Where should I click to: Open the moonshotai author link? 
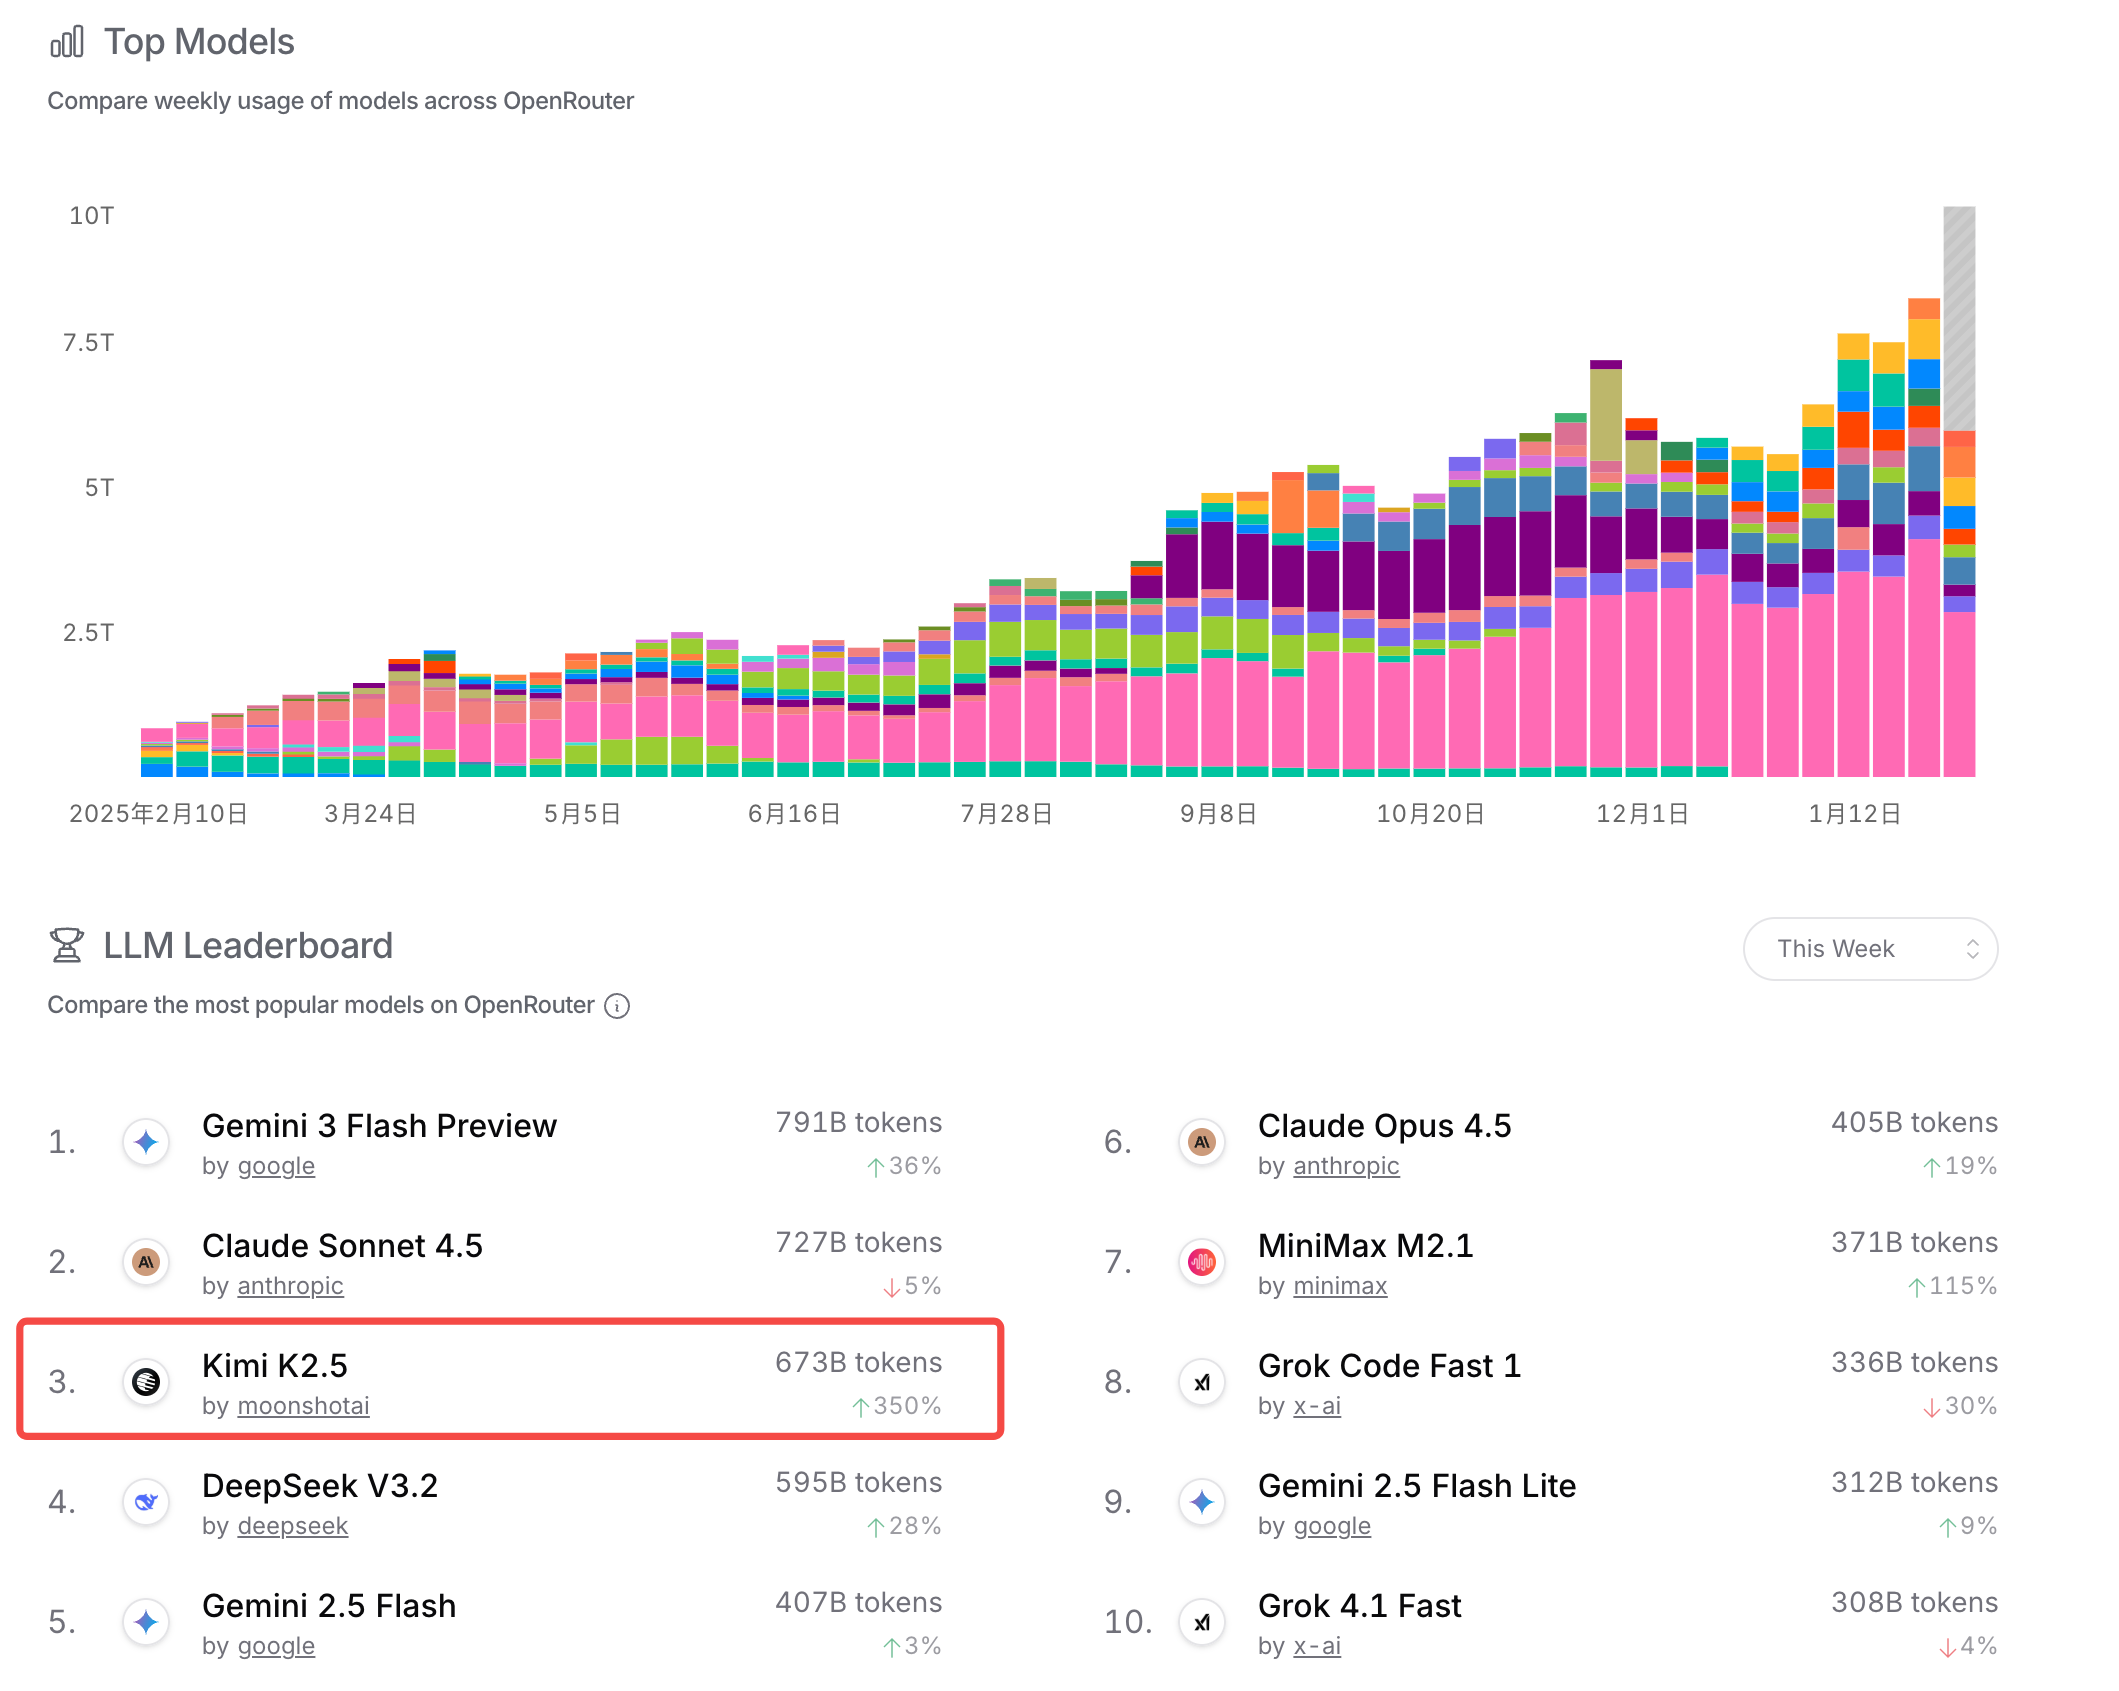pos(303,1406)
